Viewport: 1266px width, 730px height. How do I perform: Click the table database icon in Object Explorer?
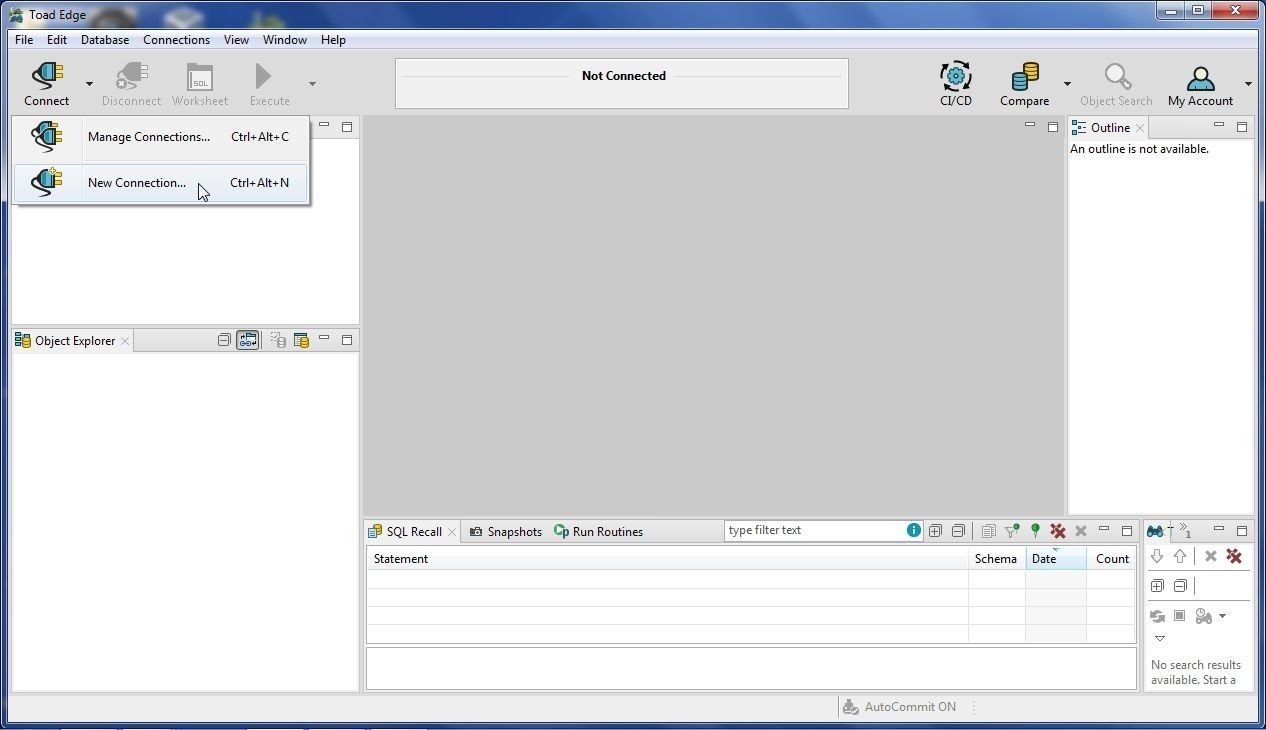pos(301,341)
